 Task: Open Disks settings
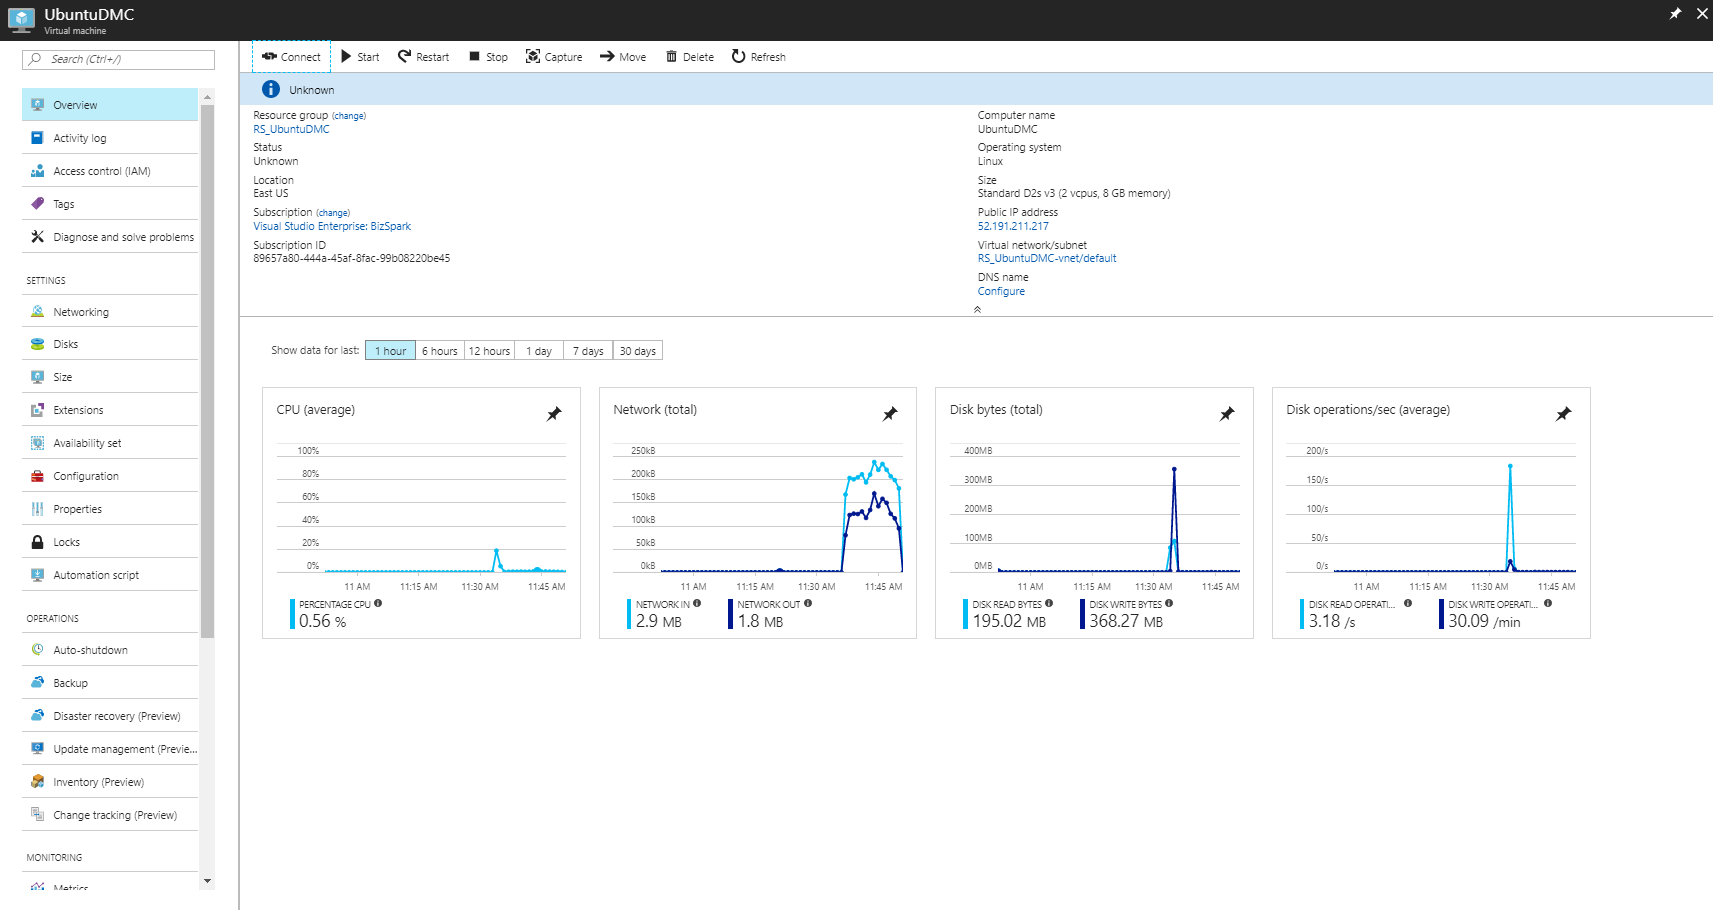click(x=110, y=344)
